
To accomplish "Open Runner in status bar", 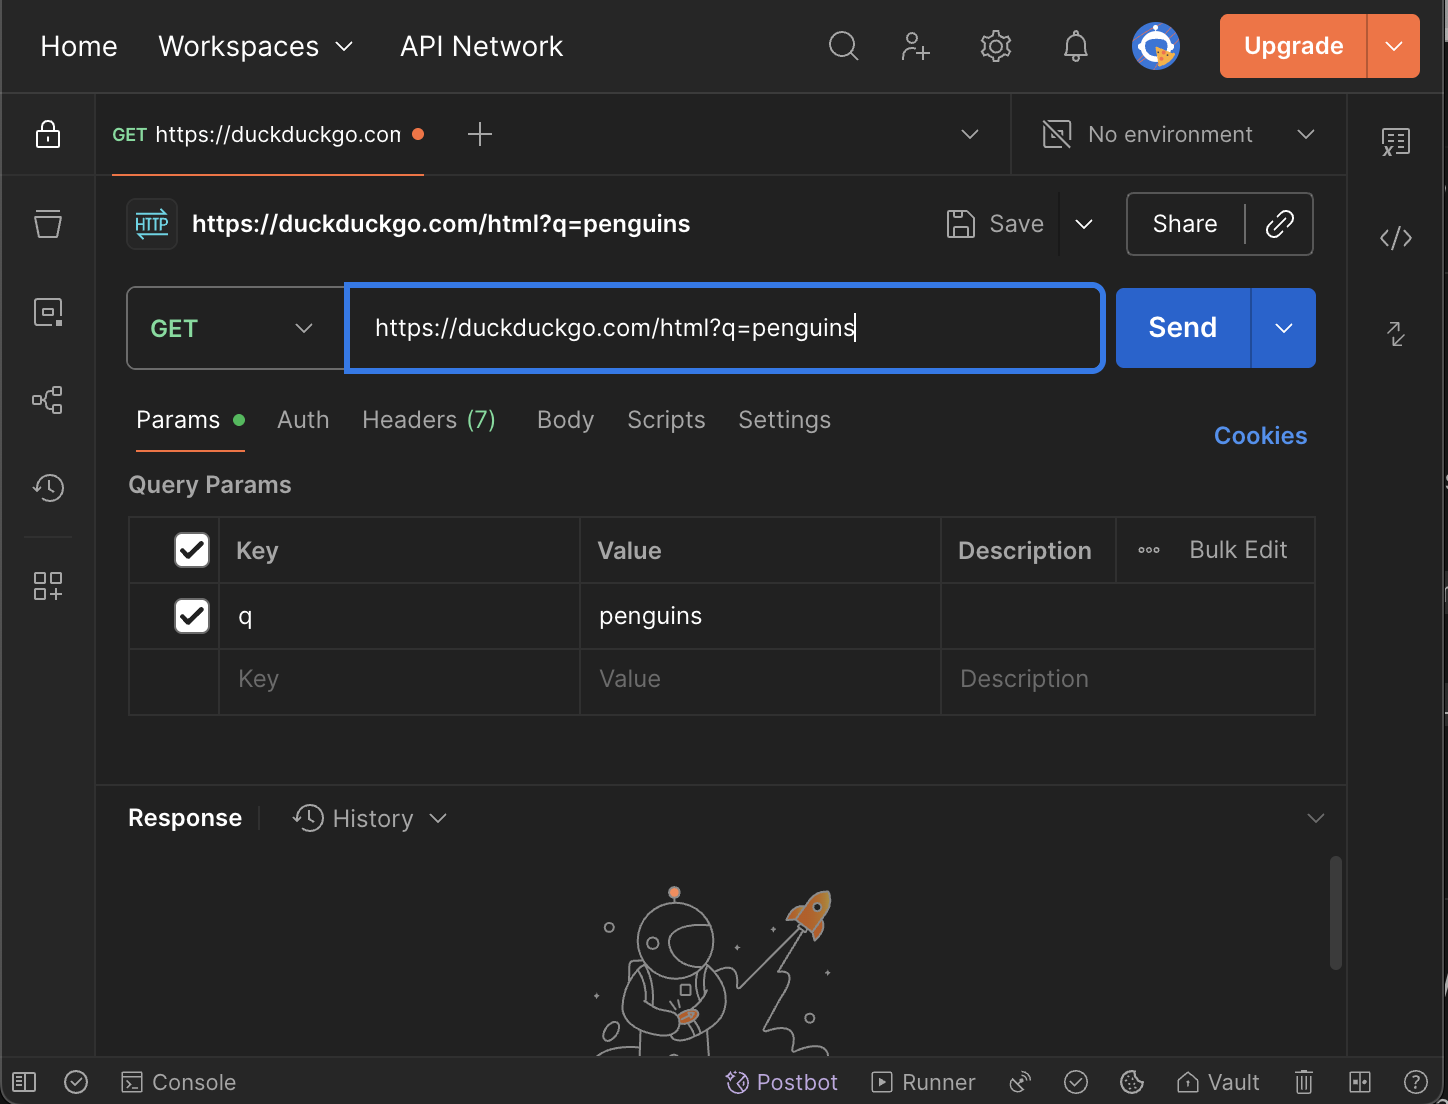I will coord(923,1082).
